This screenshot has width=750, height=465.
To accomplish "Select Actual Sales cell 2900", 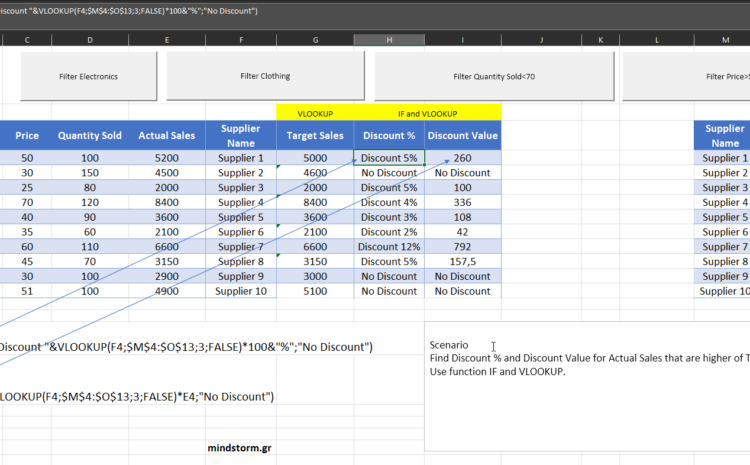I will [167, 277].
